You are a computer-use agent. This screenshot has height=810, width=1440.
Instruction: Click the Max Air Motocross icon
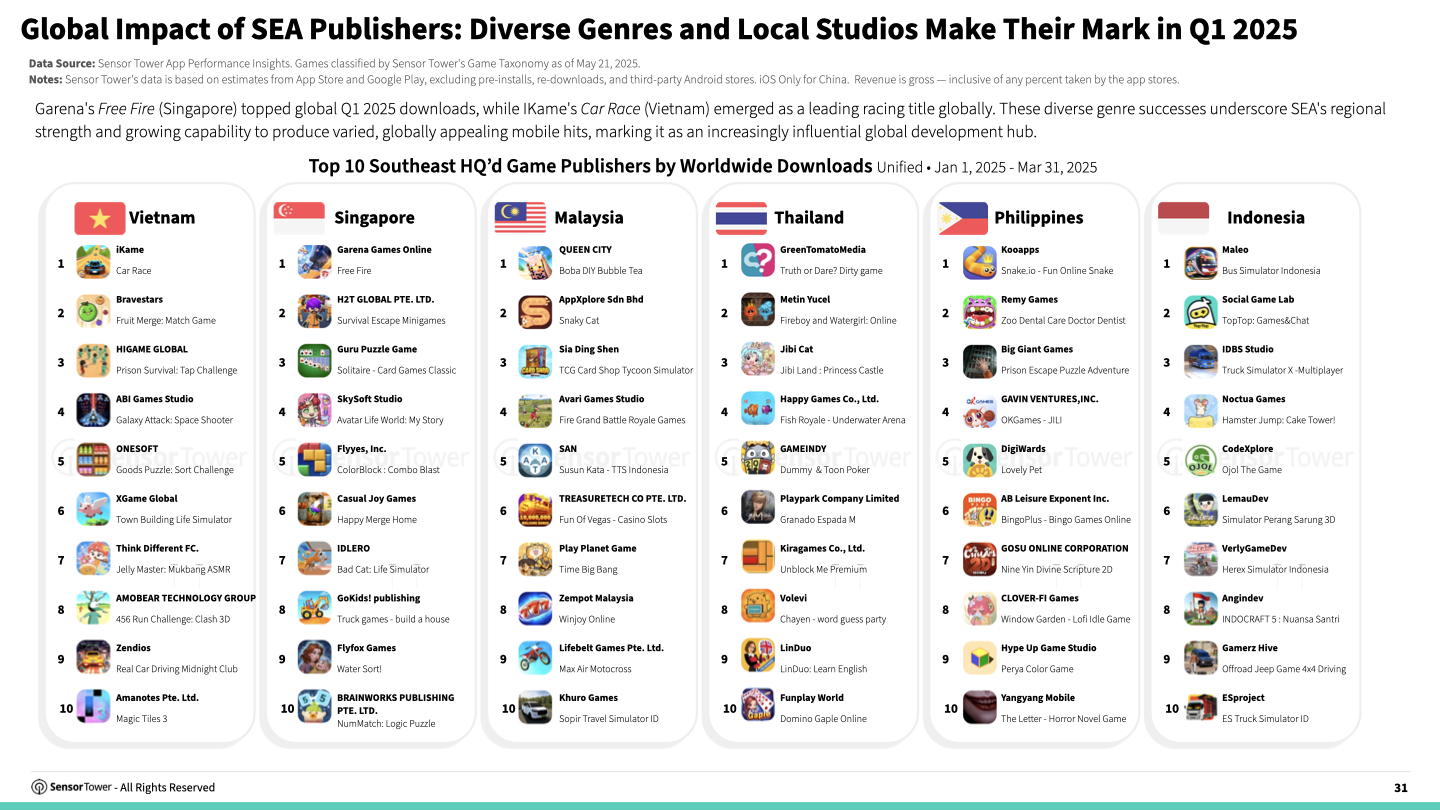tap(535, 659)
